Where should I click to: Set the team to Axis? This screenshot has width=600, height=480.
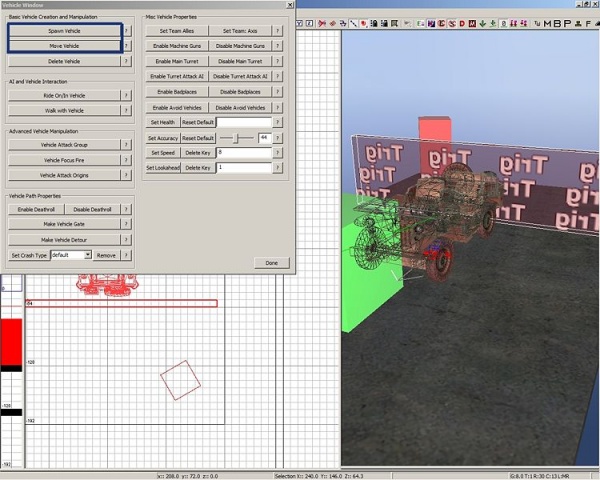pyautogui.click(x=240, y=31)
